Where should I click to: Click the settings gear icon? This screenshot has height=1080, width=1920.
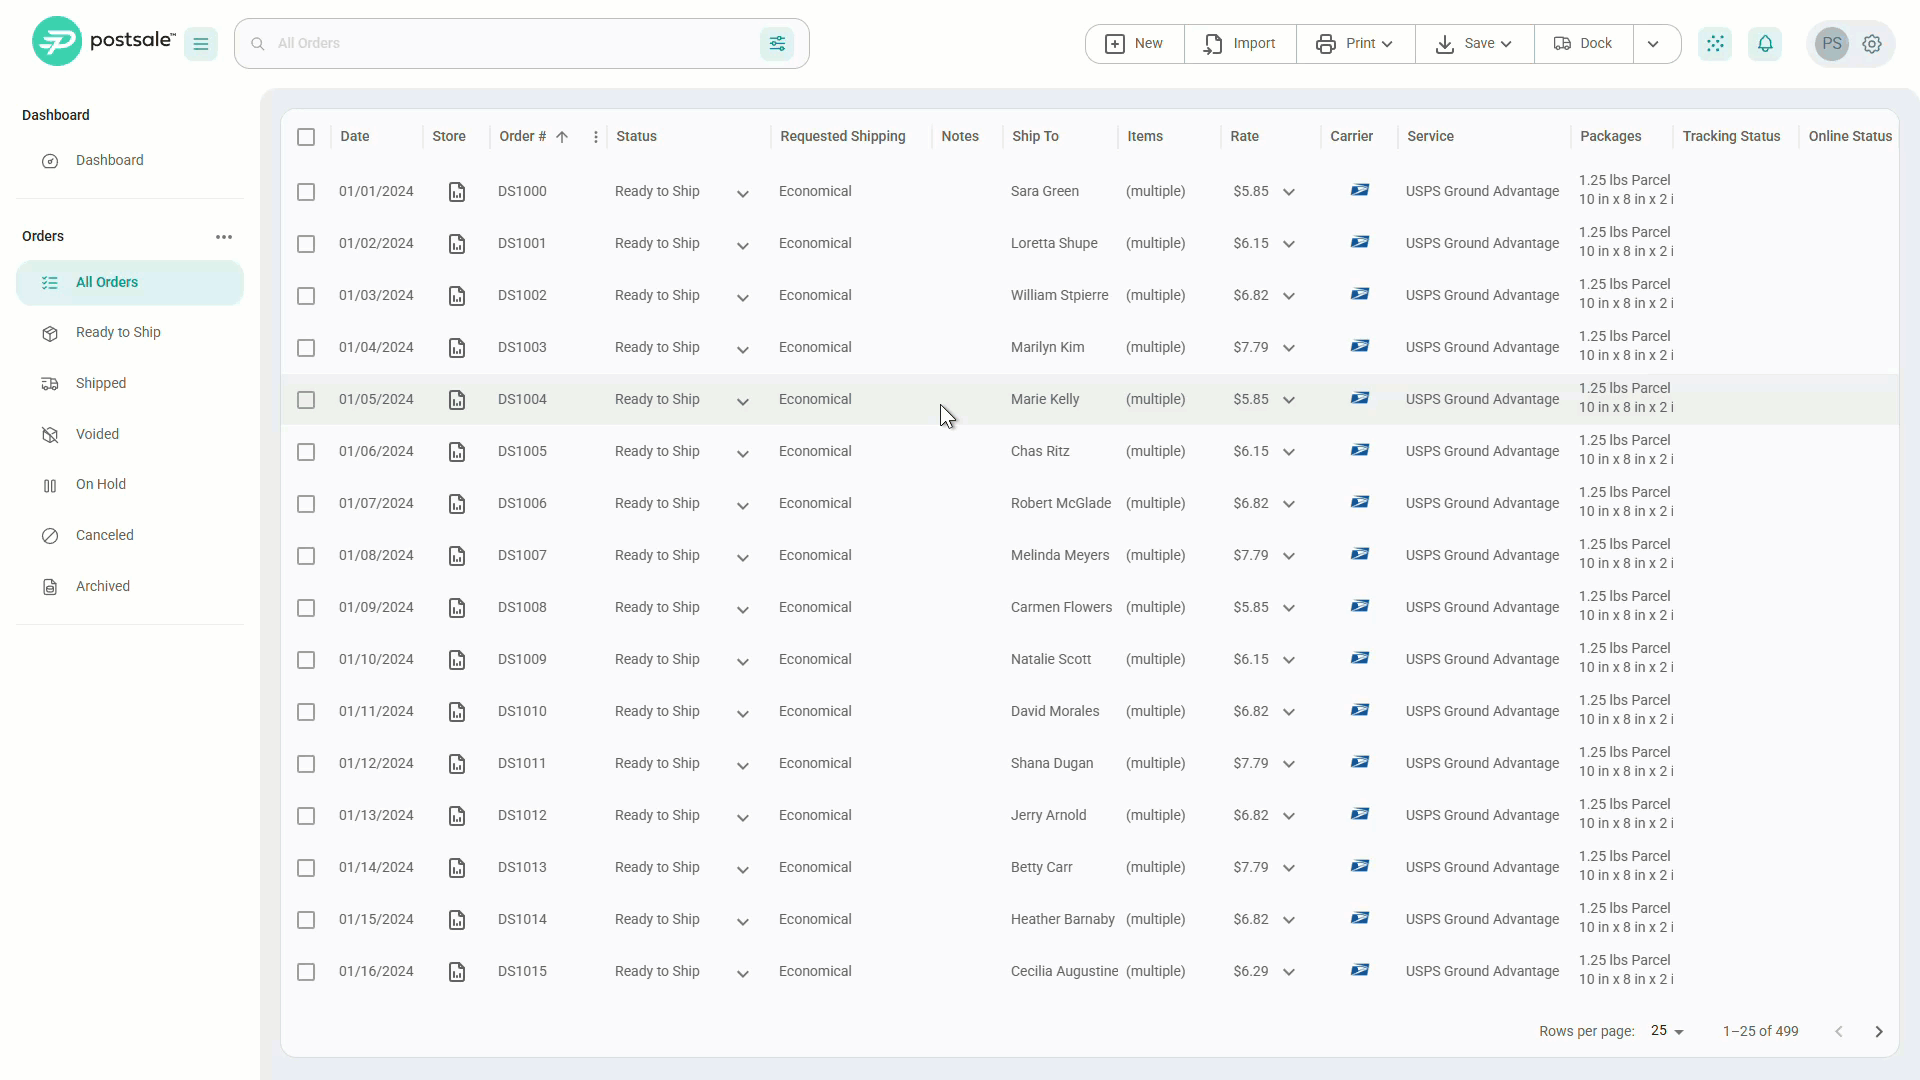[x=1872, y=44]
